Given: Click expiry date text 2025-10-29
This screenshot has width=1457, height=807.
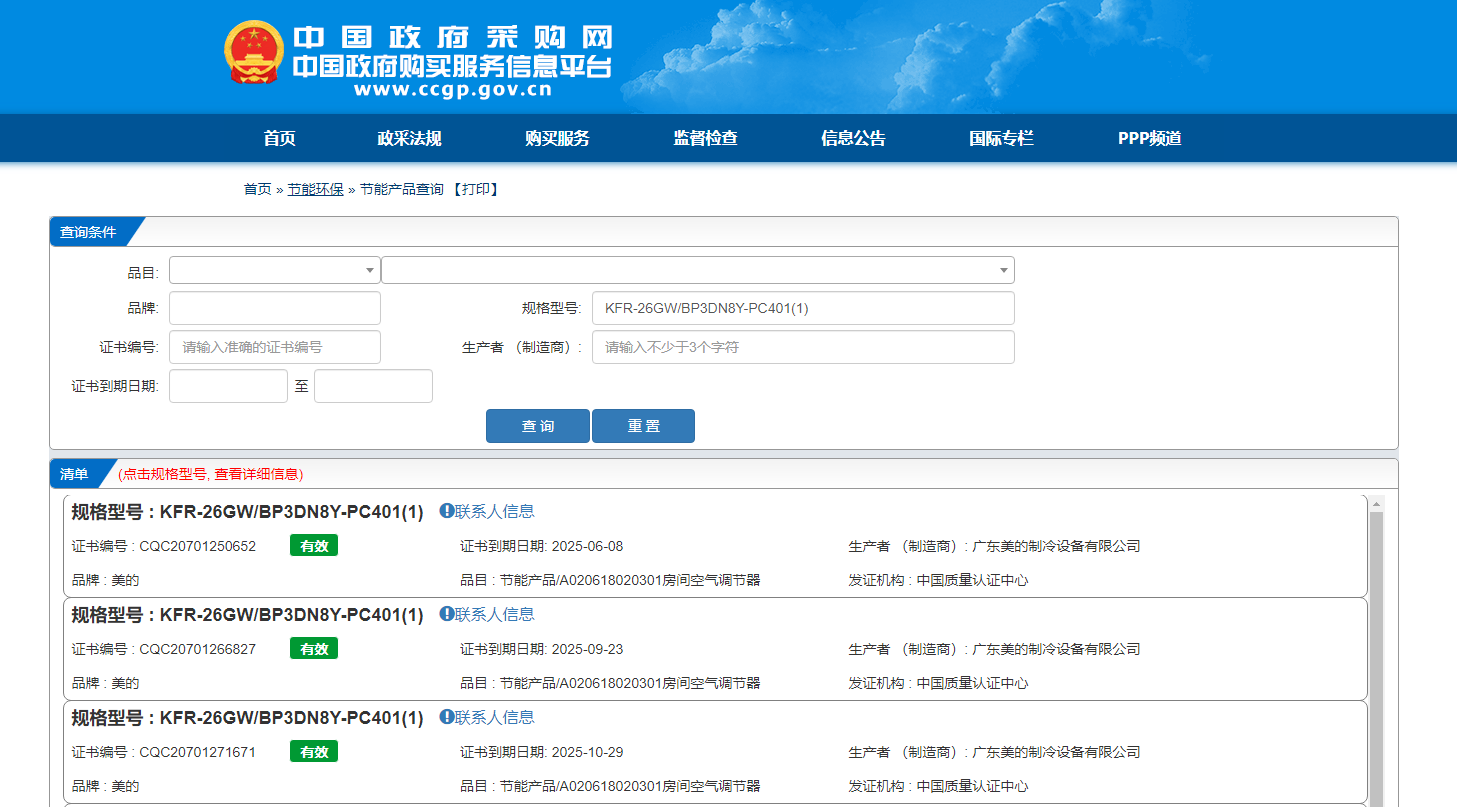Looking at the screenshot, I should pos(587,752).
